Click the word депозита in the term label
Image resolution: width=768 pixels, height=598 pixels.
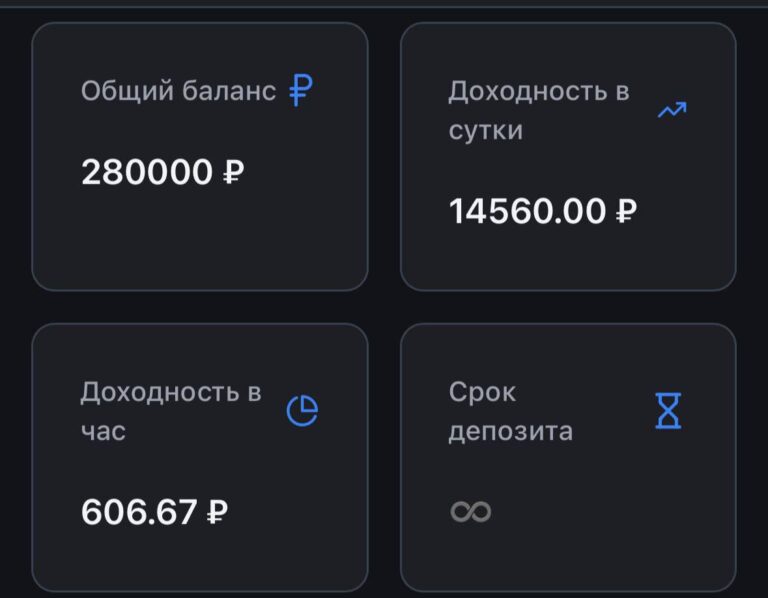pos(510,431)
